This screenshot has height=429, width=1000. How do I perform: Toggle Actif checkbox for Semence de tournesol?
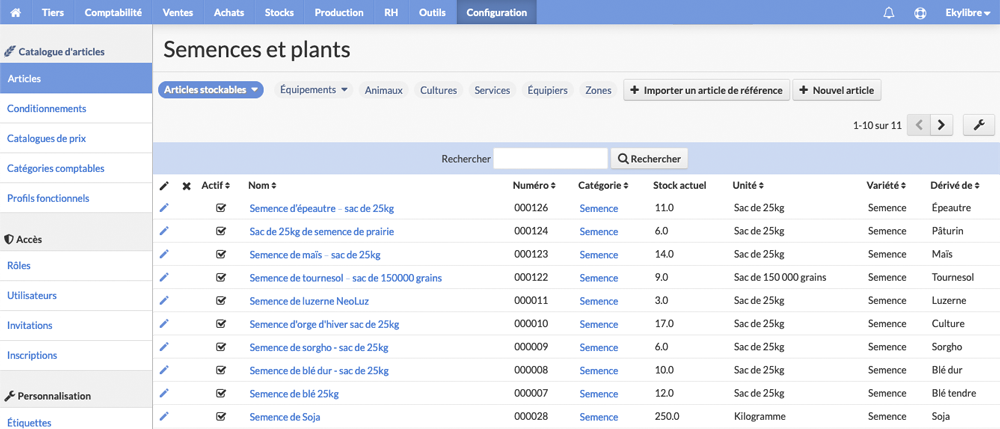click(221, 277)
